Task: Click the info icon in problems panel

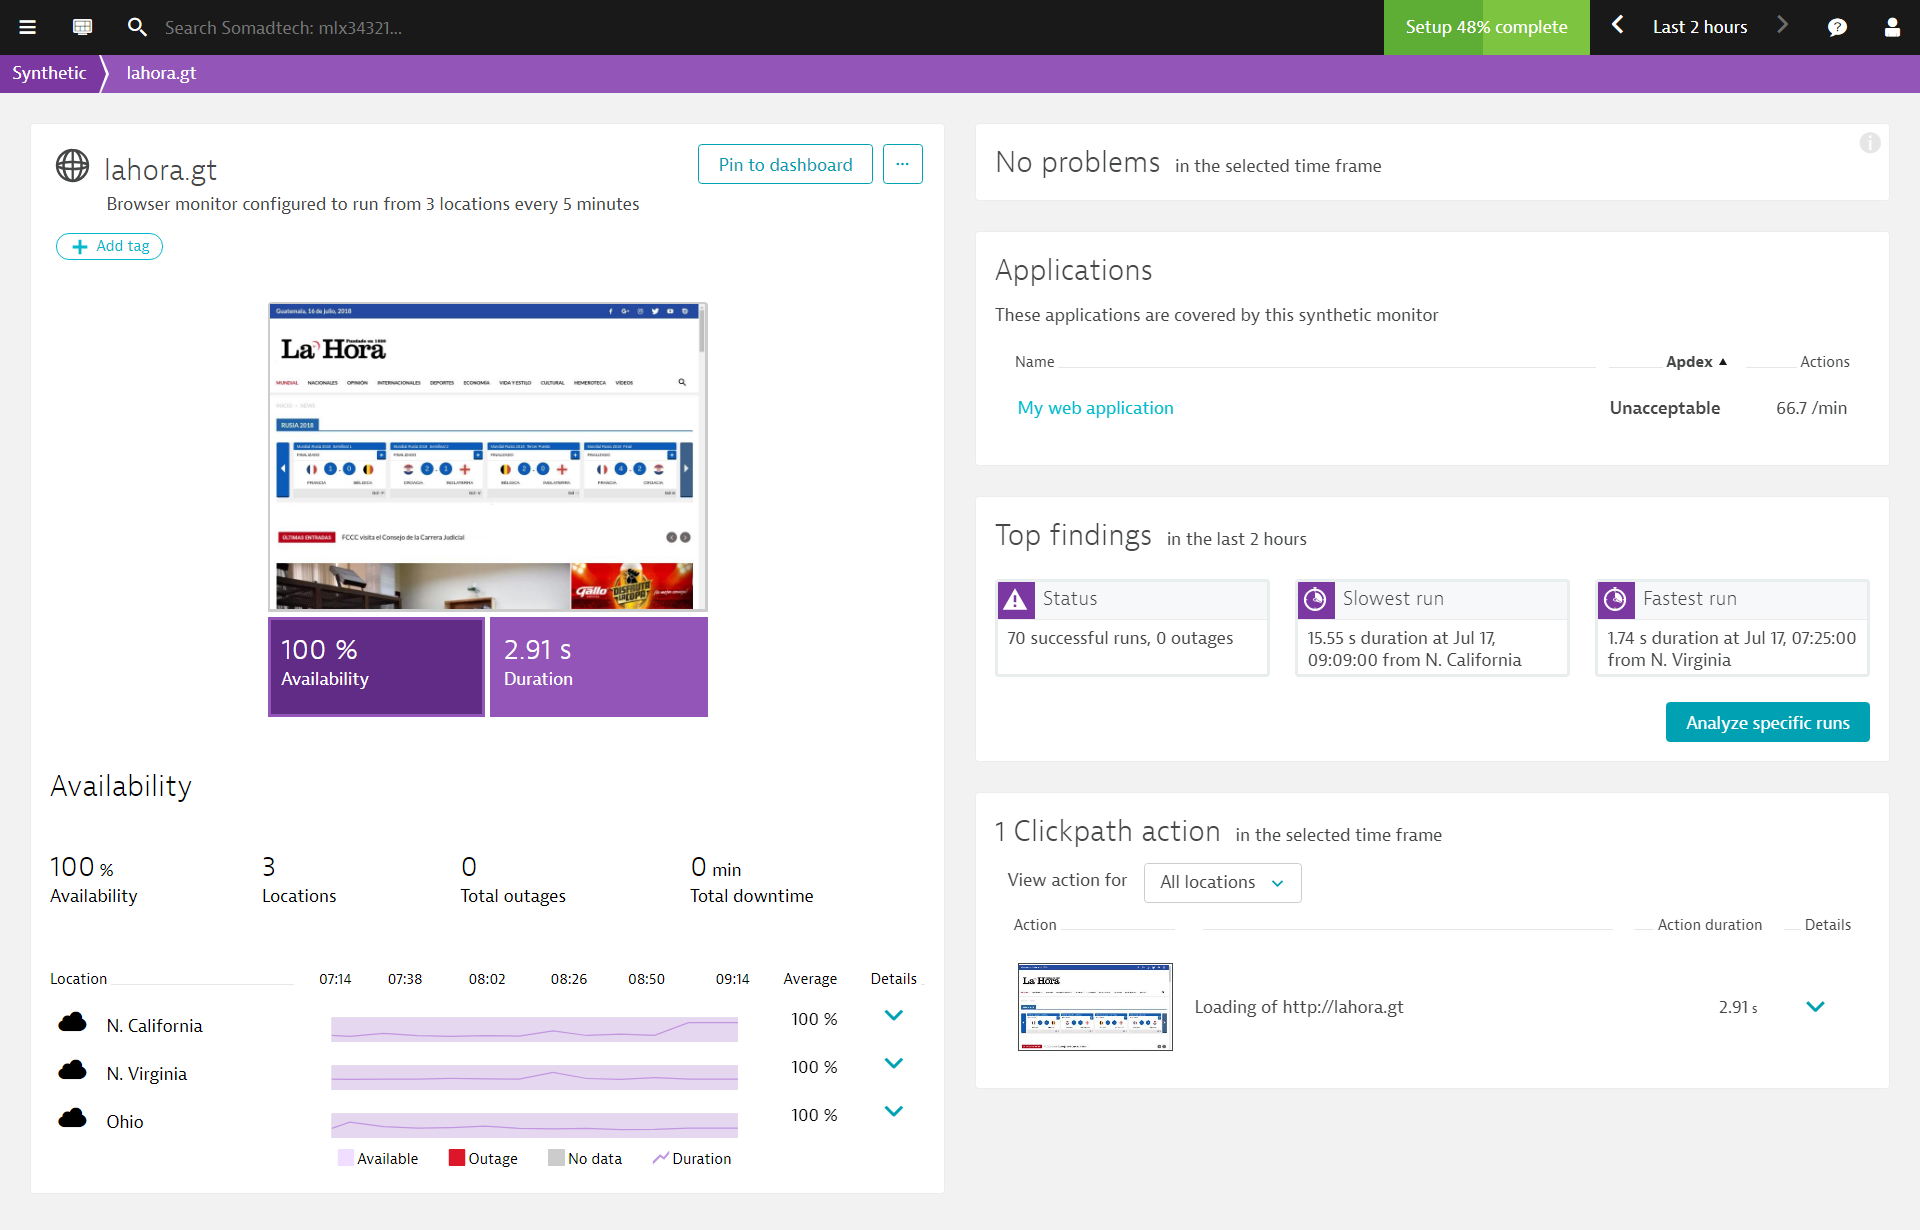Action: [1869, 143]
